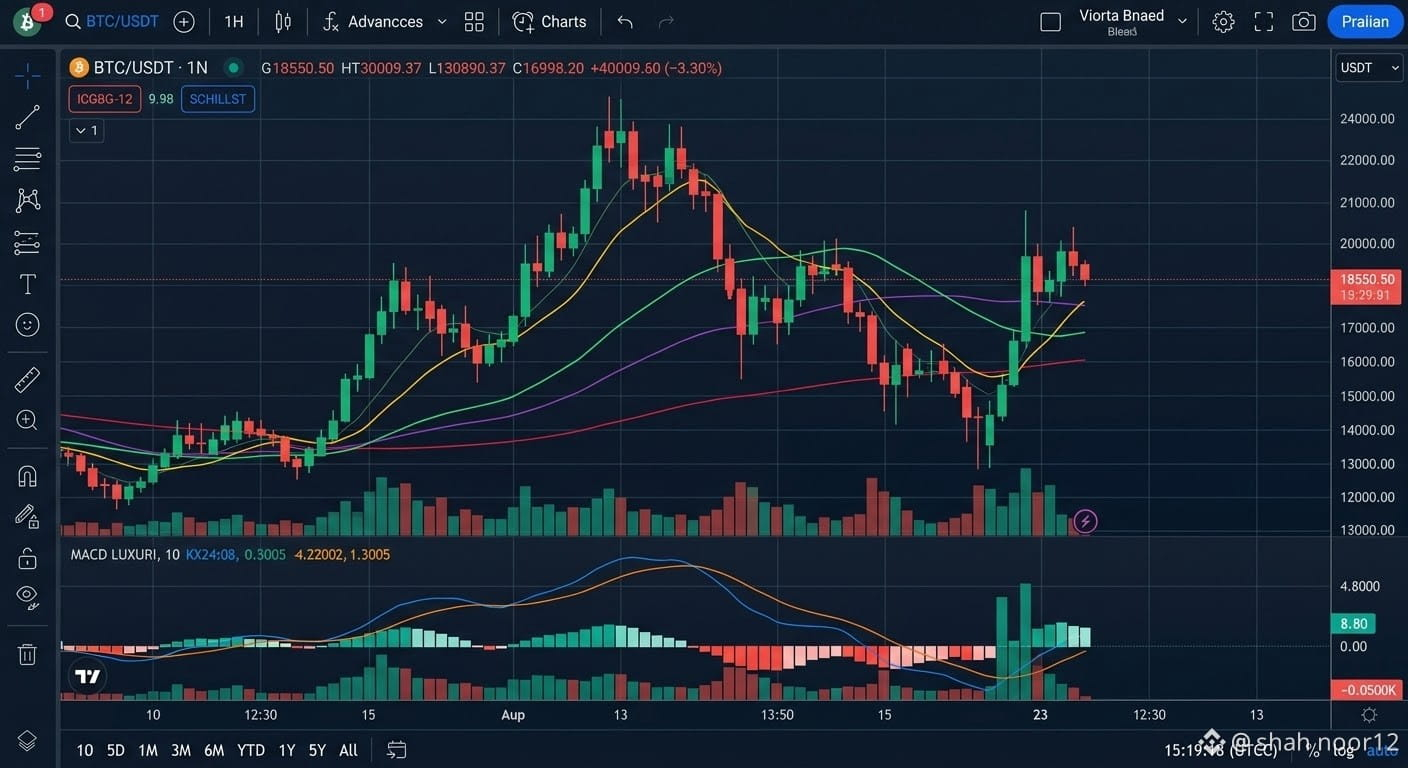Toggle hide all drawings eye icon
The width and height of the screenshot is (1408, 768).
tap(27, 598)
